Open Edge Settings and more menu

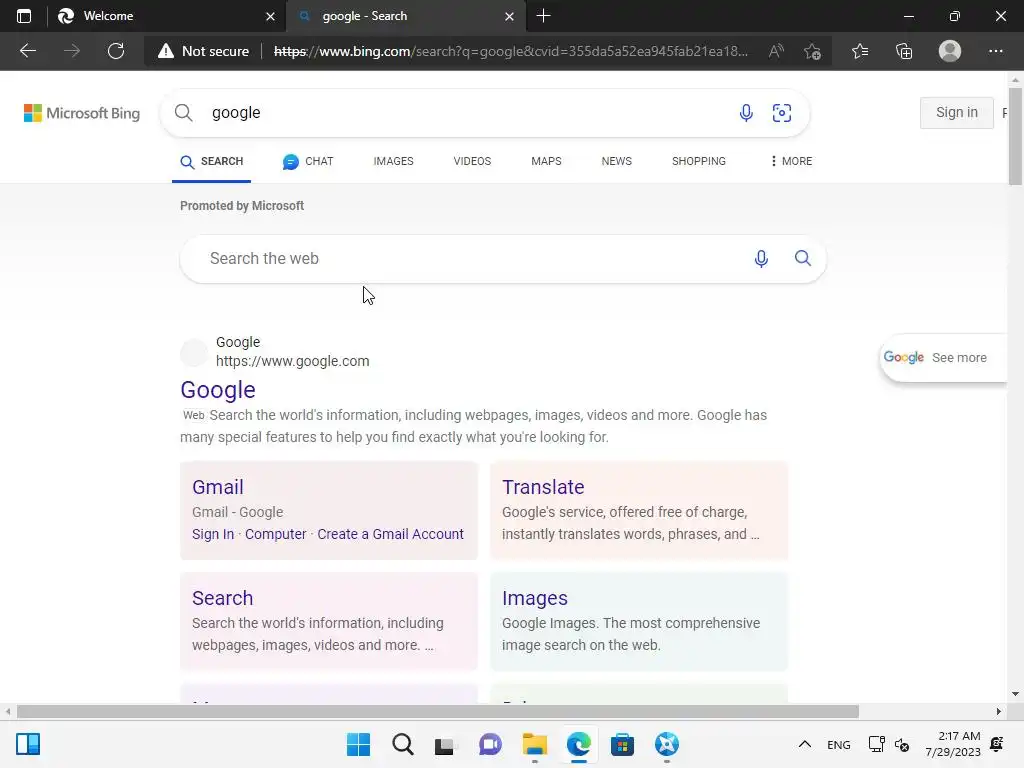coord(995,51)
